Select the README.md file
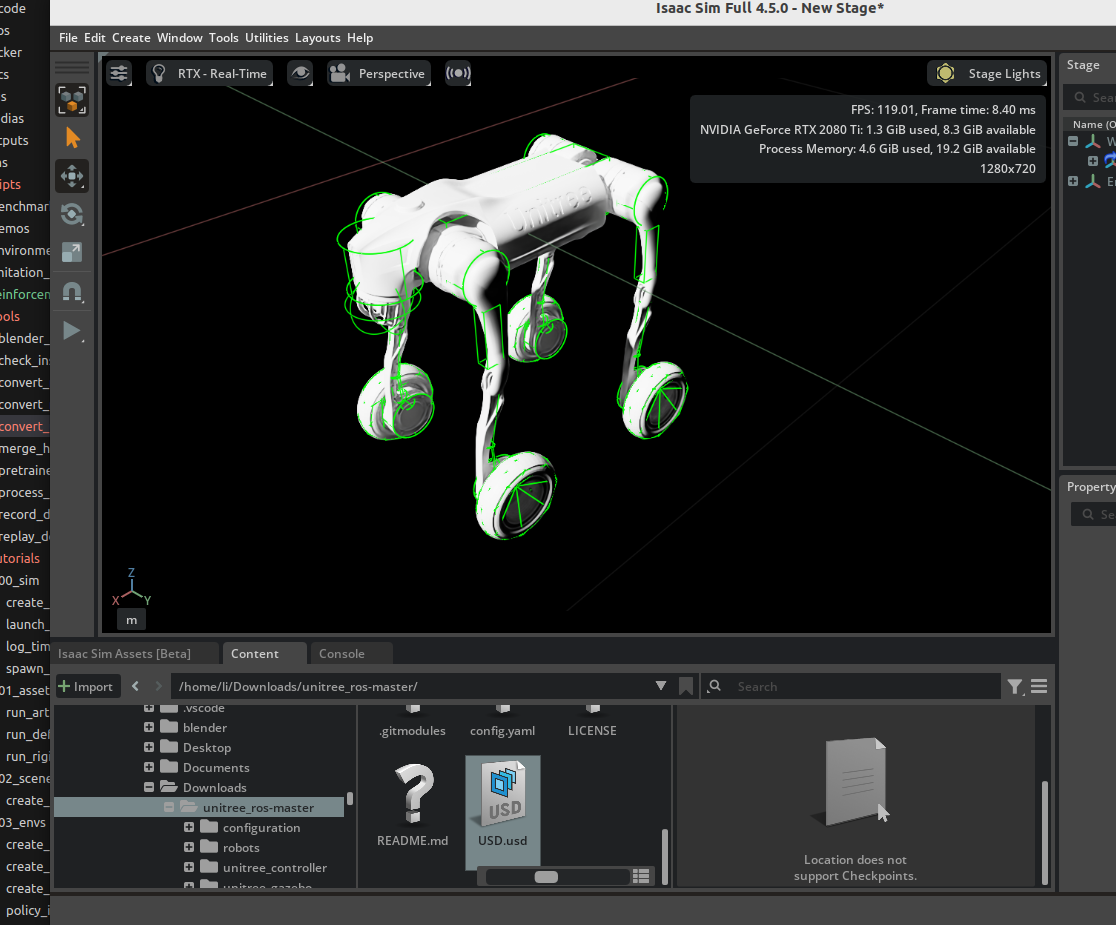Viewport: 1116px width, 925px height. point(413,804)
